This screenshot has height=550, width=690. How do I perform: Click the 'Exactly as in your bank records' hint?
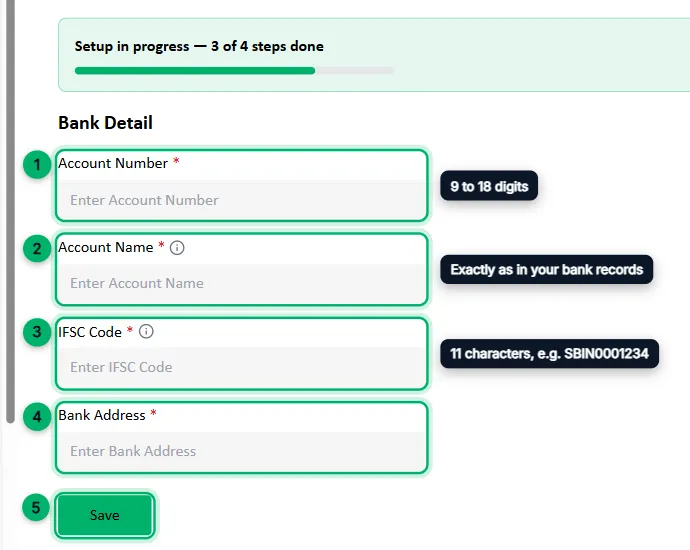click(547, 269)
